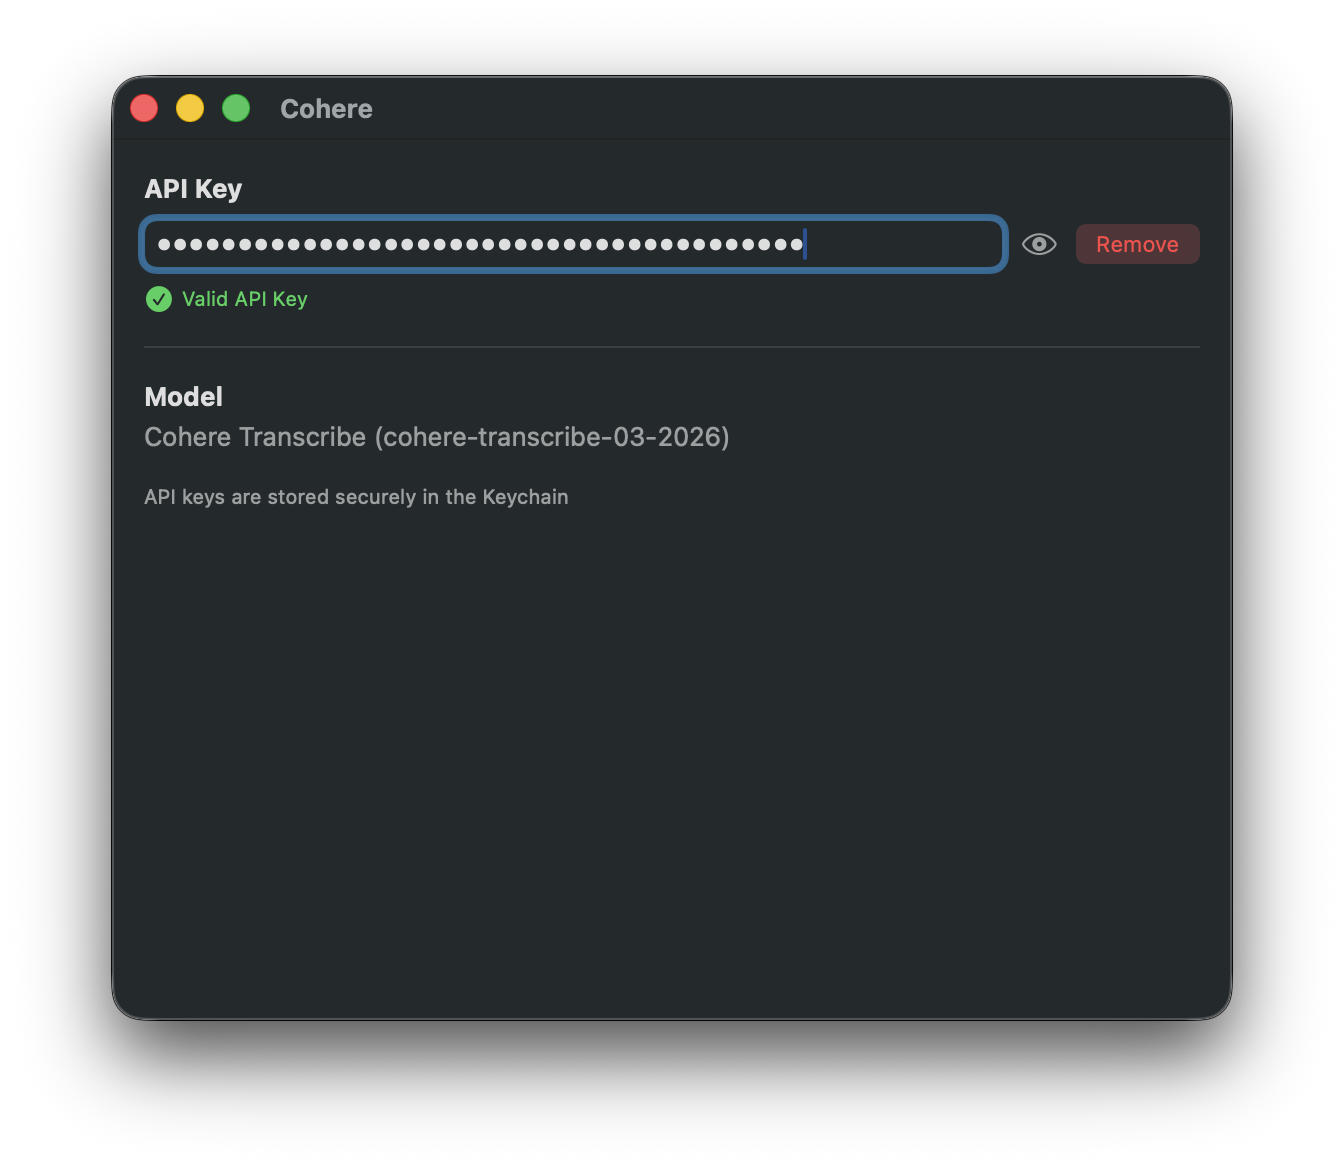Click the empty title bar area
The height and width of the screenshot is (1168, 1344).
(800, 108)
